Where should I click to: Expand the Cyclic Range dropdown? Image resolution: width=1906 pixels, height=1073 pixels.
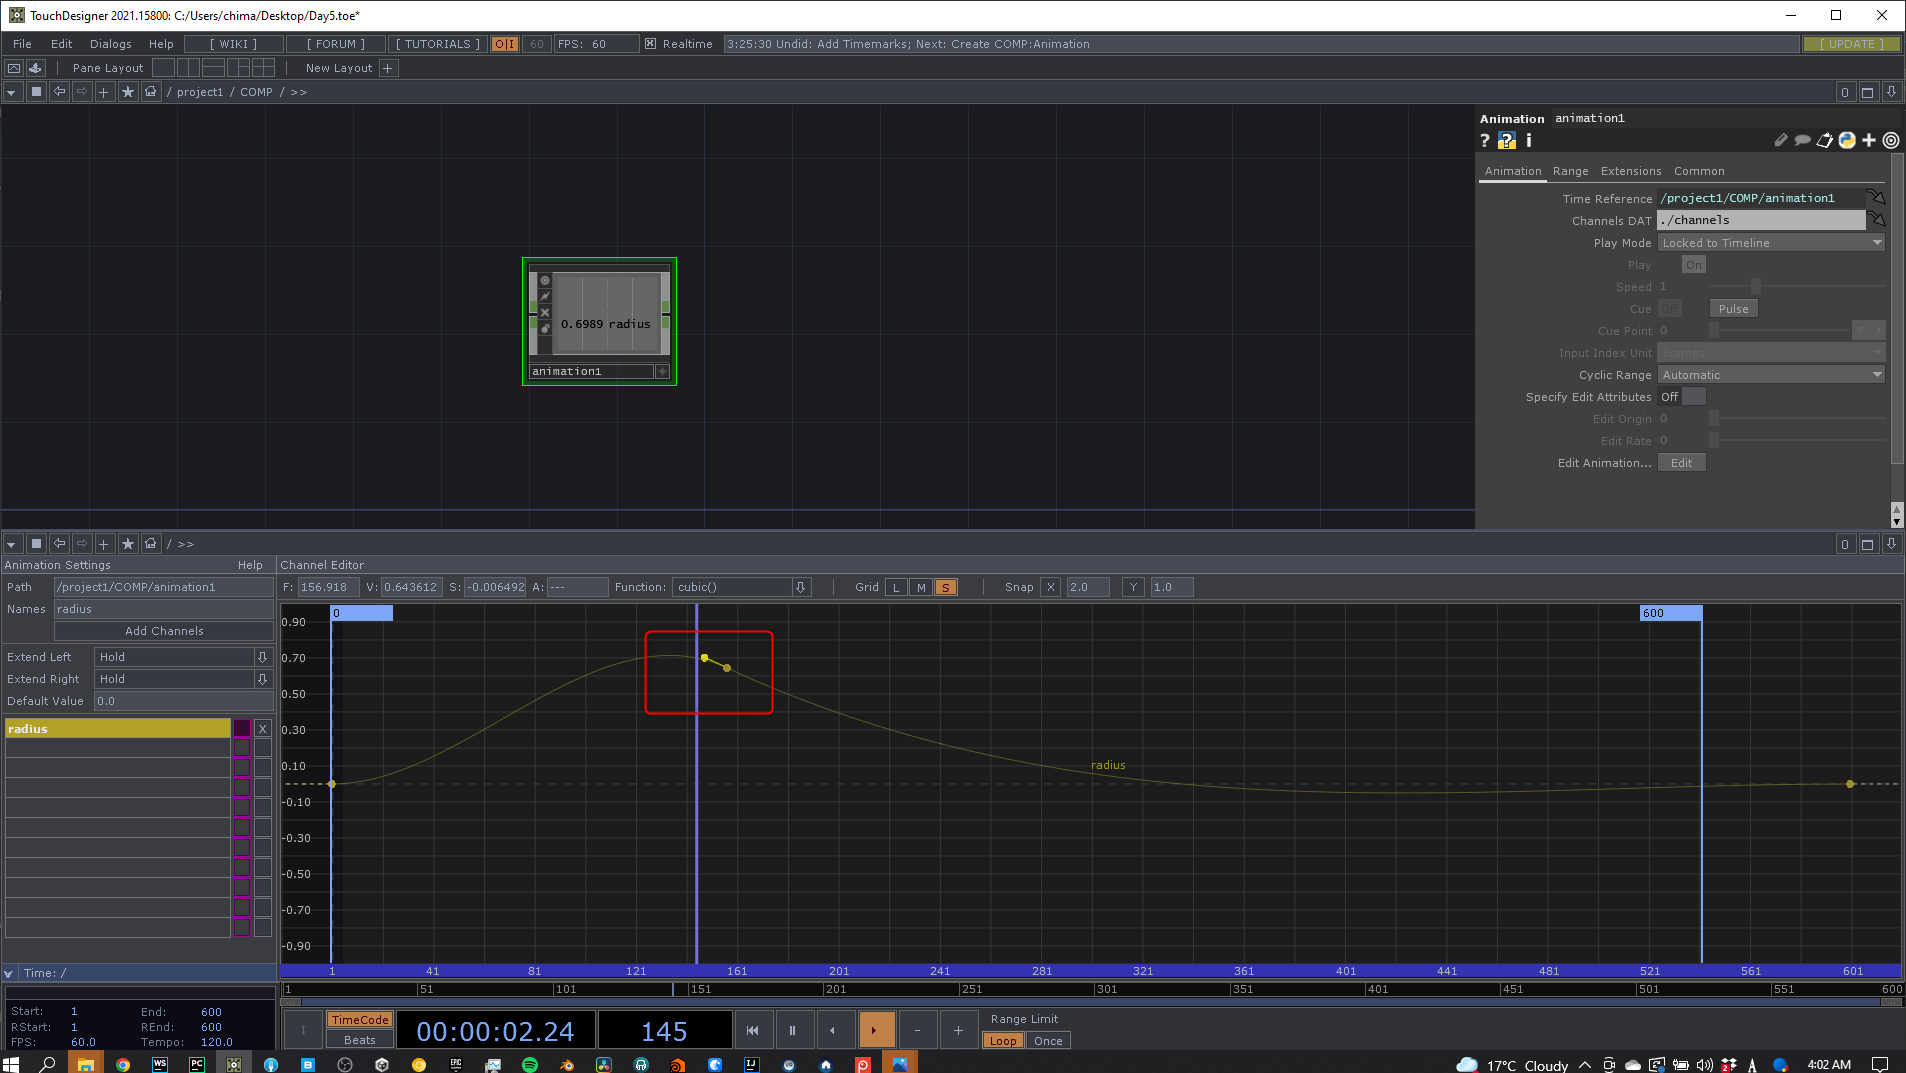[x=1770, y=375]
